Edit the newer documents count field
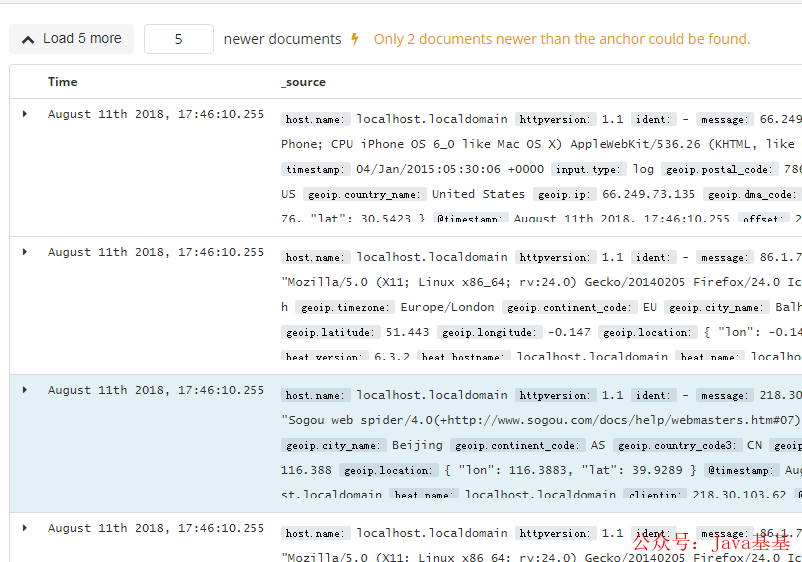Viewport: 802px width, 562px height. pos(179,39)
